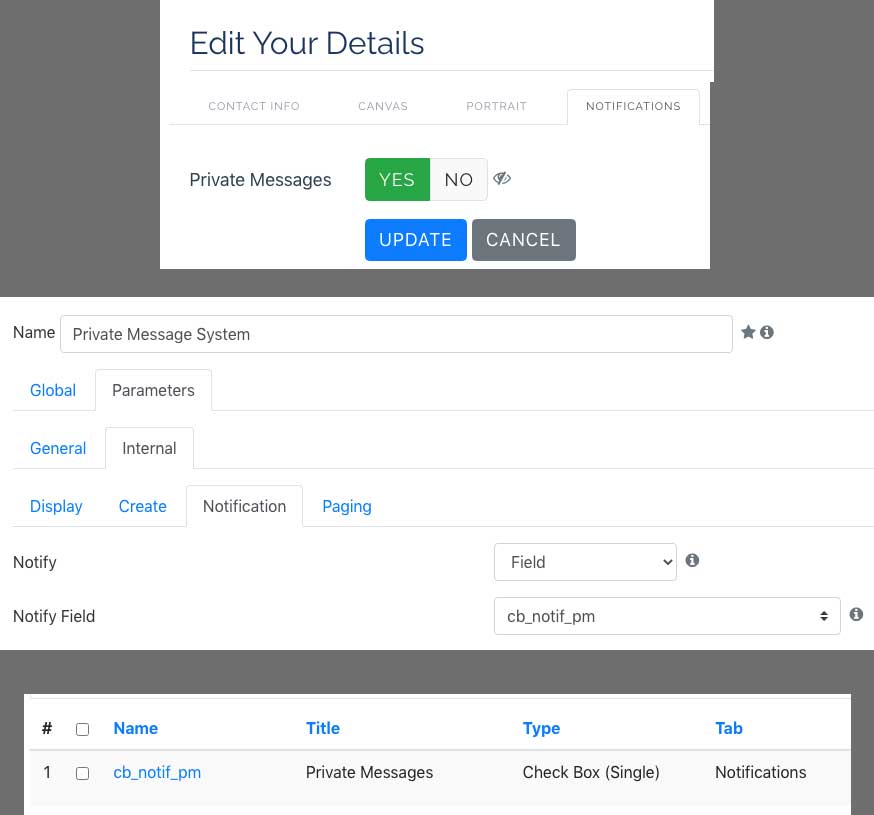Open the Paging tab
This screenshot has height=815, width=874.
(347, 506)
